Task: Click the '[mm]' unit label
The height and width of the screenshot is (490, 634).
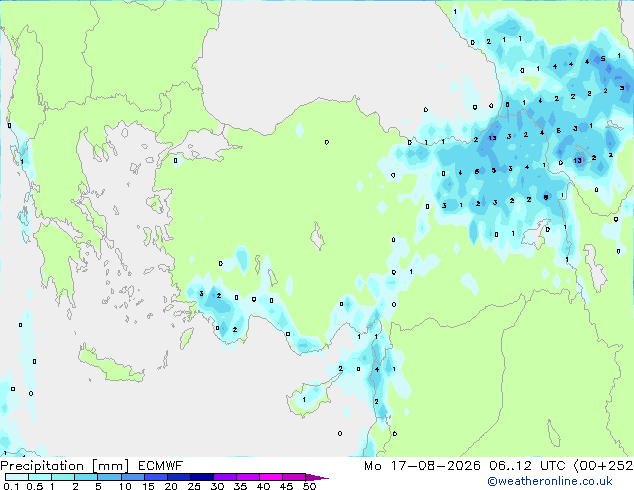Action: 110,466
